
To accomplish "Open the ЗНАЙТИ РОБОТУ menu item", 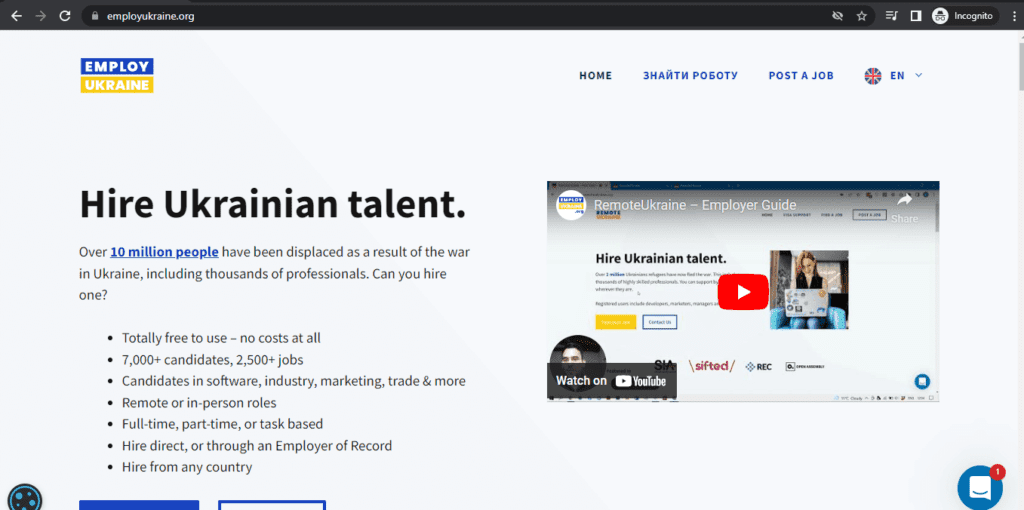I will [690, 76].
